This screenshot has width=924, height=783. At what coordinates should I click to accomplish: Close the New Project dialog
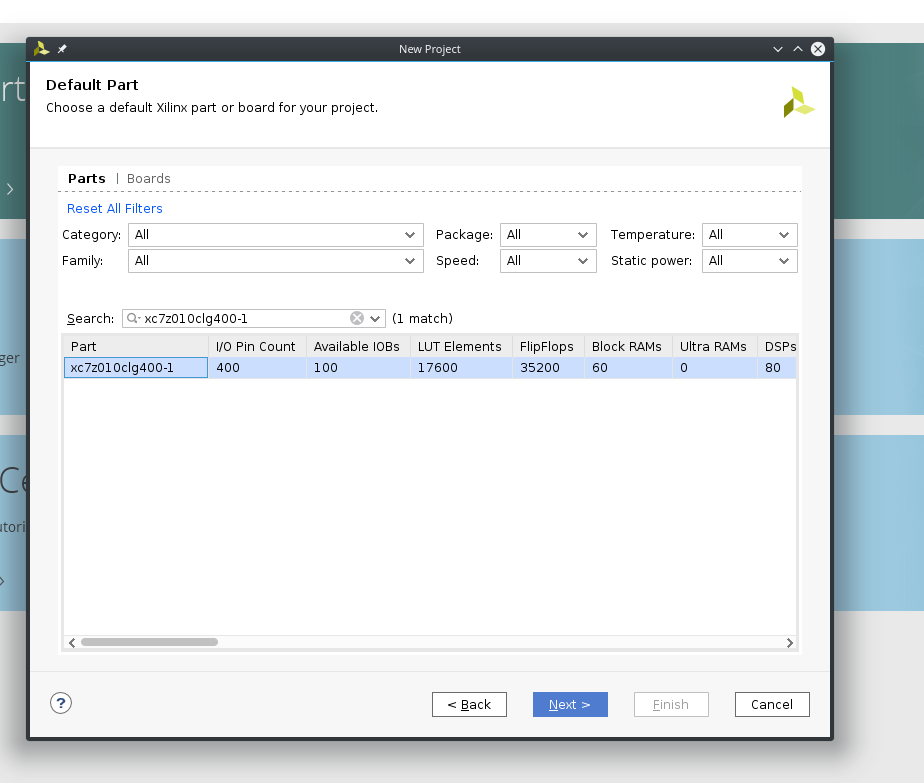point(818,49)
